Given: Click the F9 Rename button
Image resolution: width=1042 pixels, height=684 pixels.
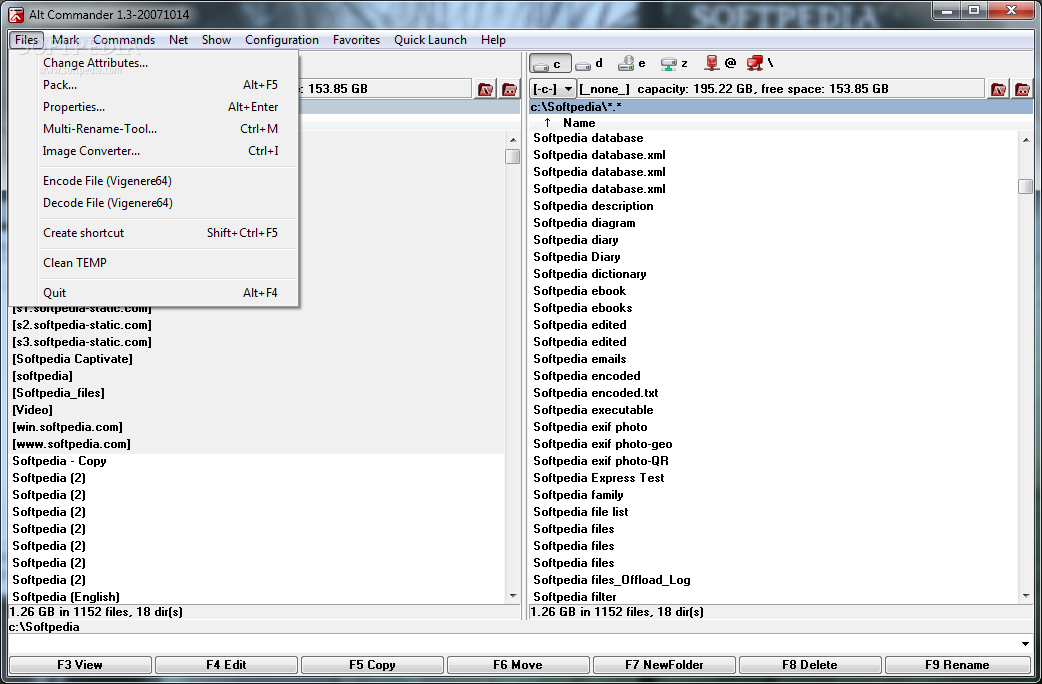Looking at the screenshot, I should (x=957, y=665).
